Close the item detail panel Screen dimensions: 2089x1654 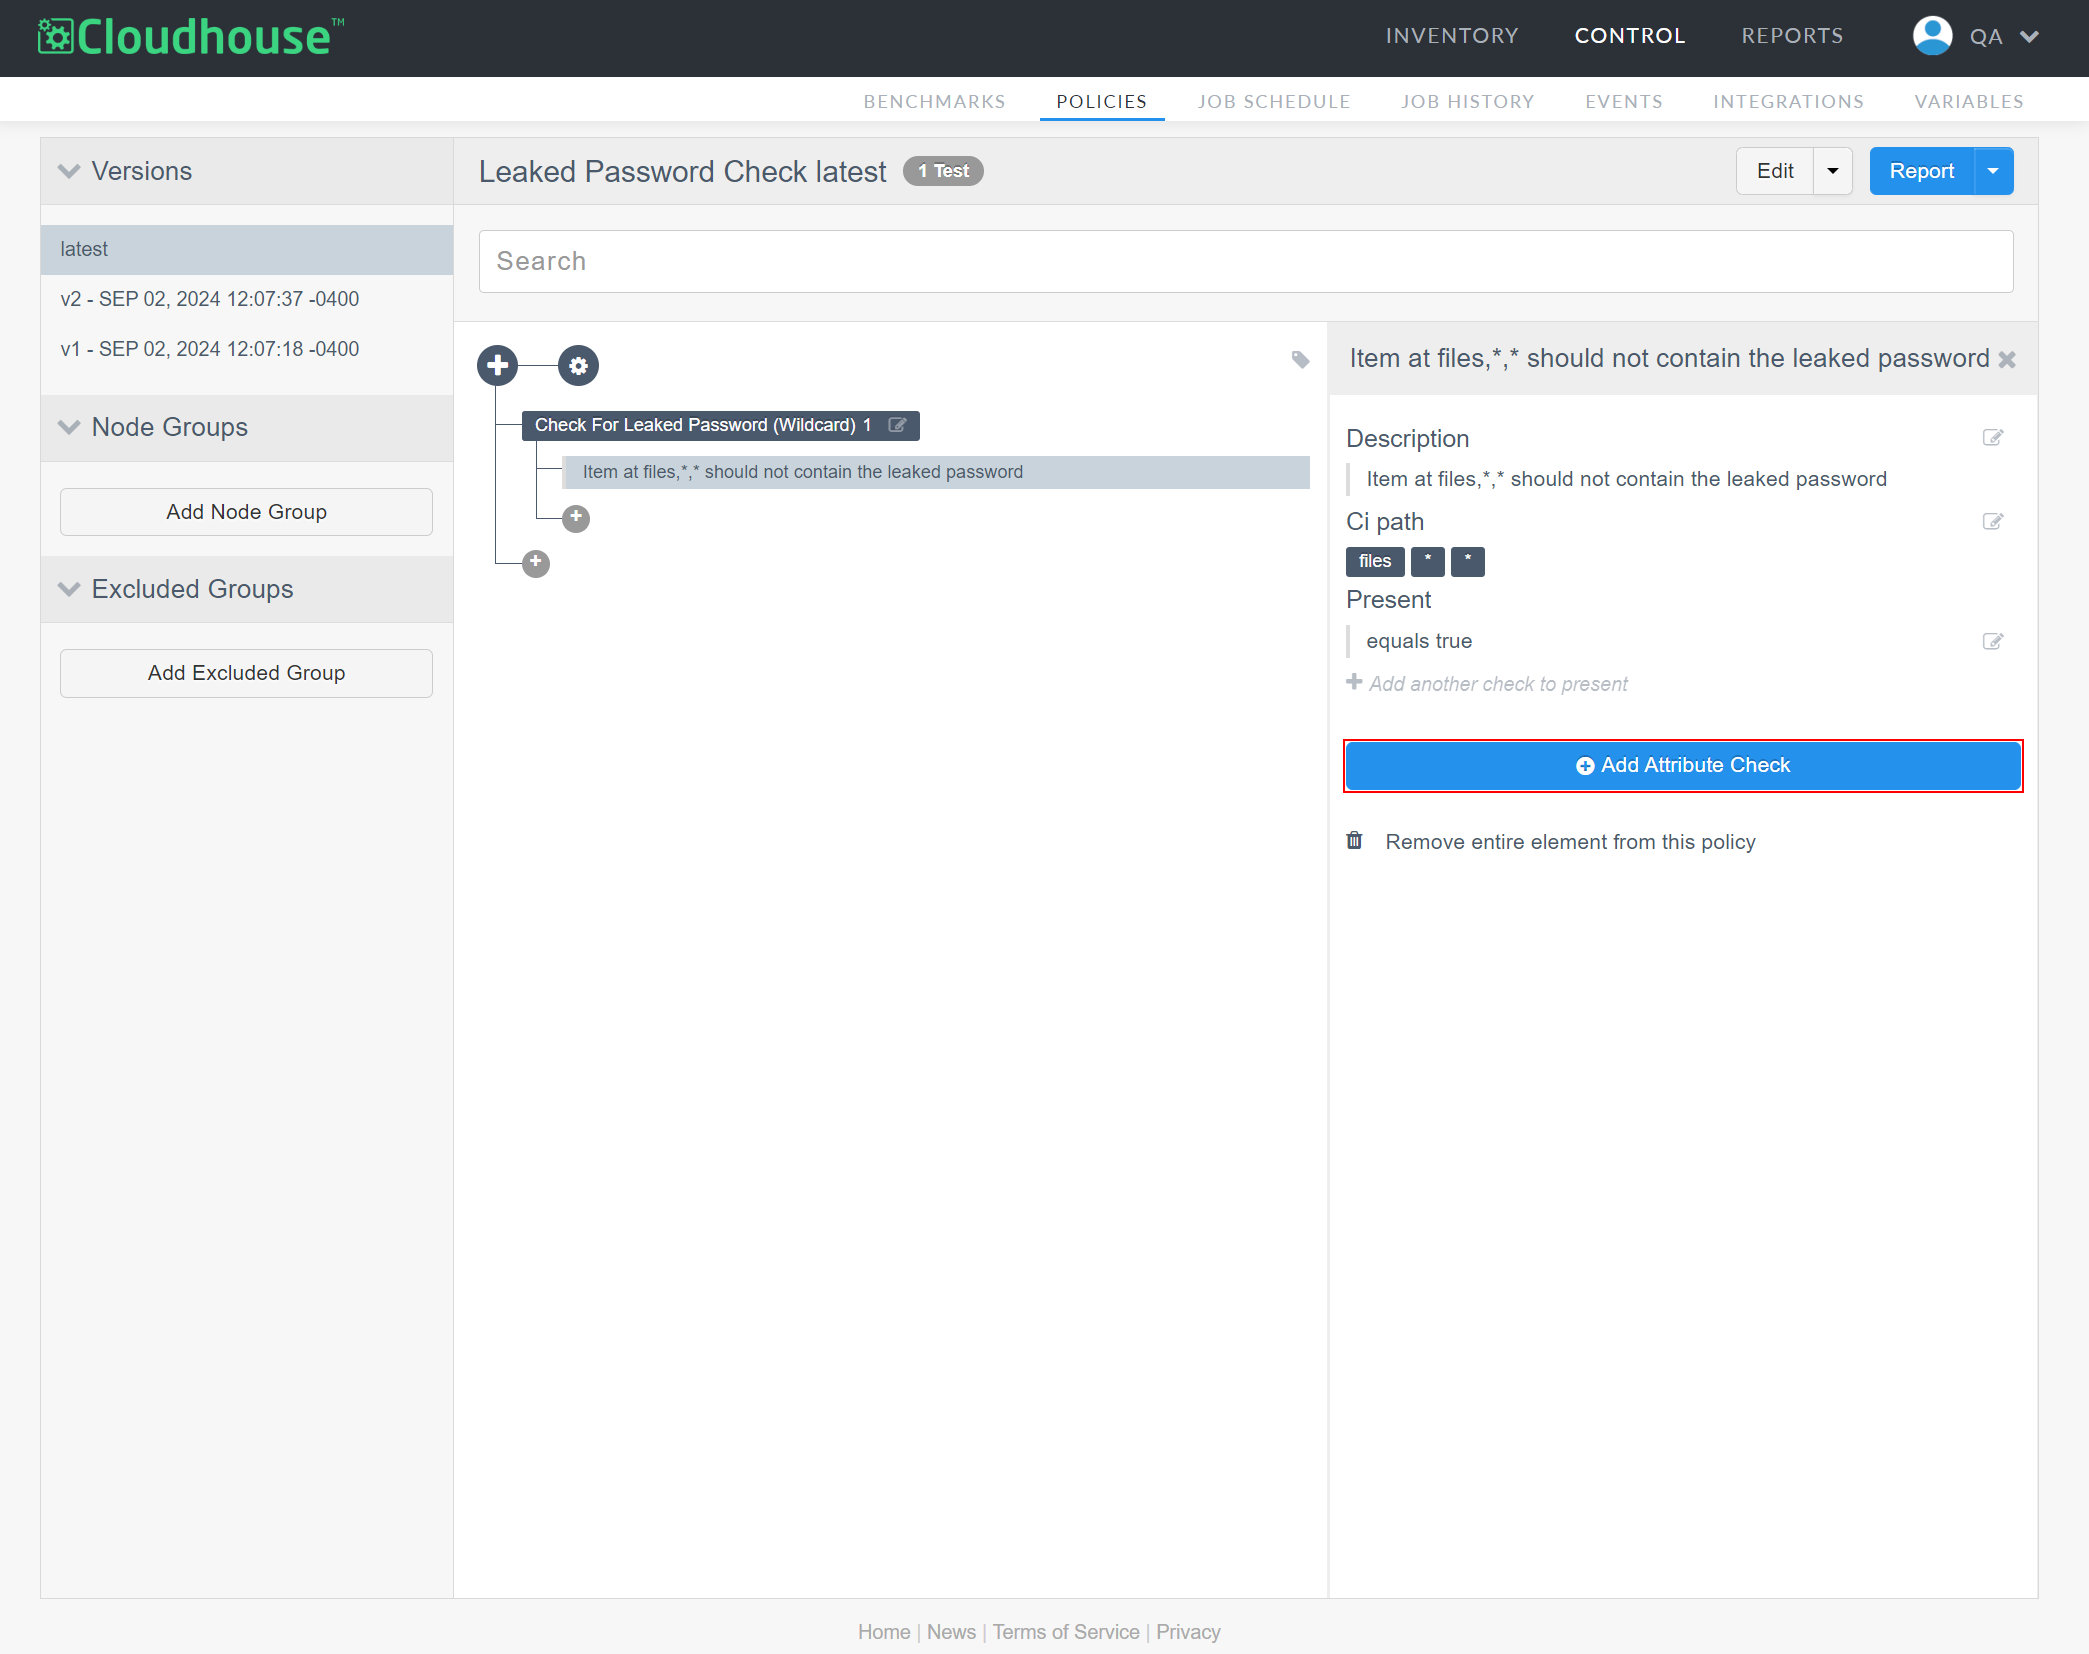(2006, 359)
